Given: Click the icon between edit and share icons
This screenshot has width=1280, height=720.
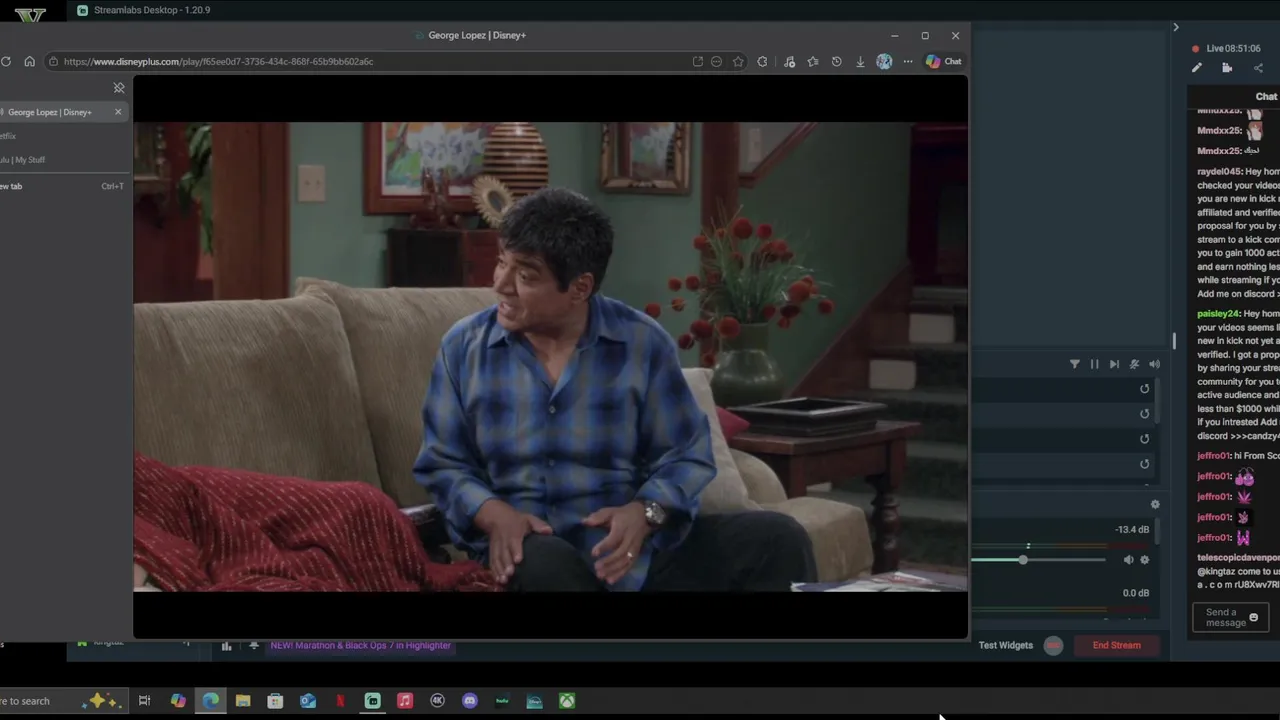Looking at the screenshot, I should point(1227,68).
